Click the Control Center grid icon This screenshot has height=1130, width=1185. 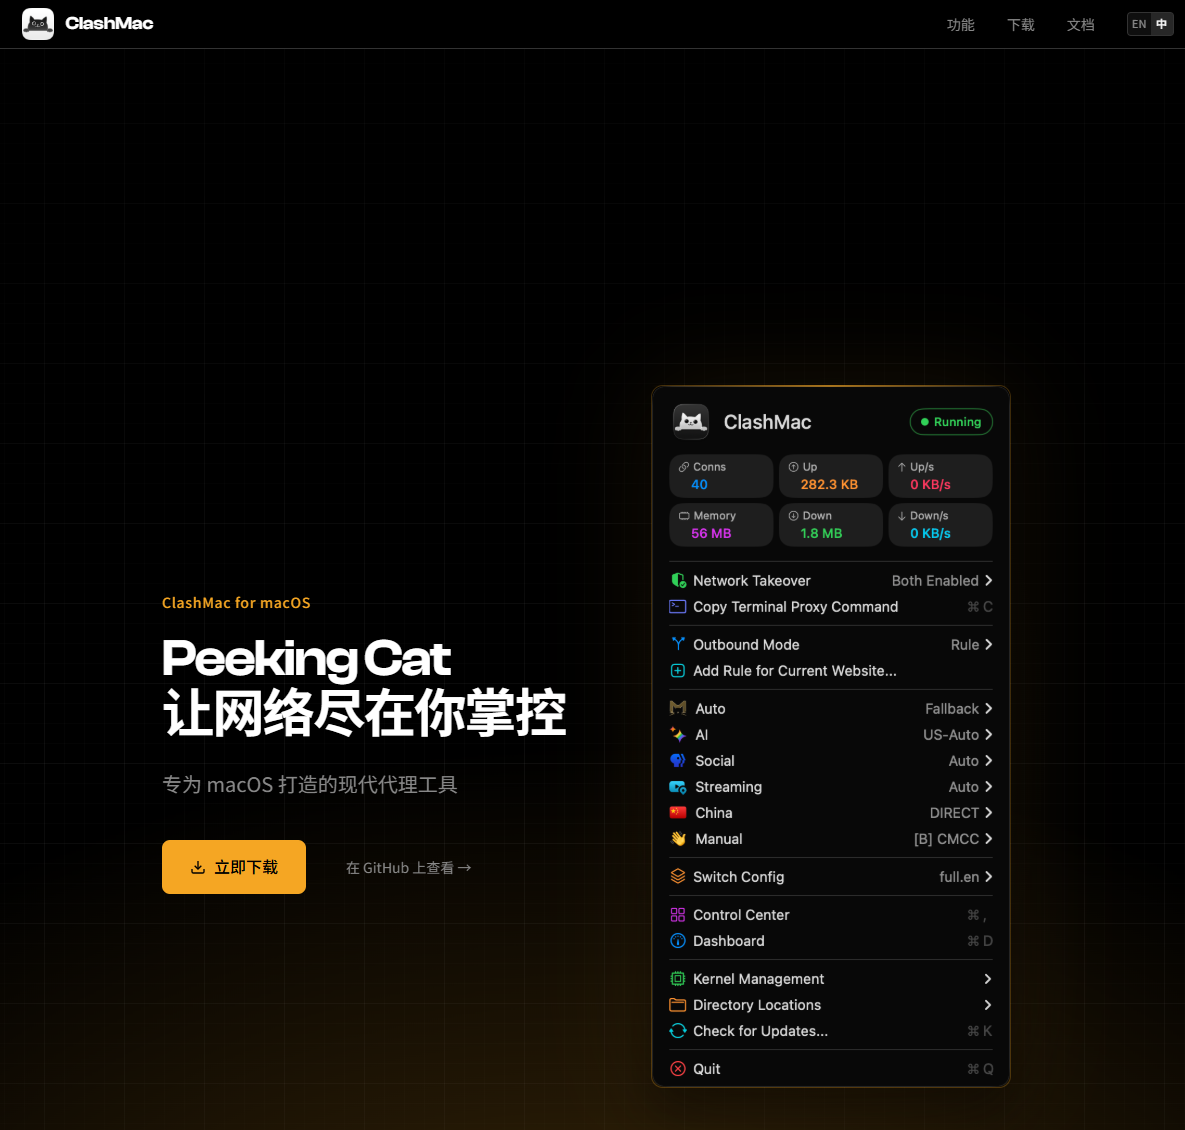pyautogui.click(x=678, y=915)
